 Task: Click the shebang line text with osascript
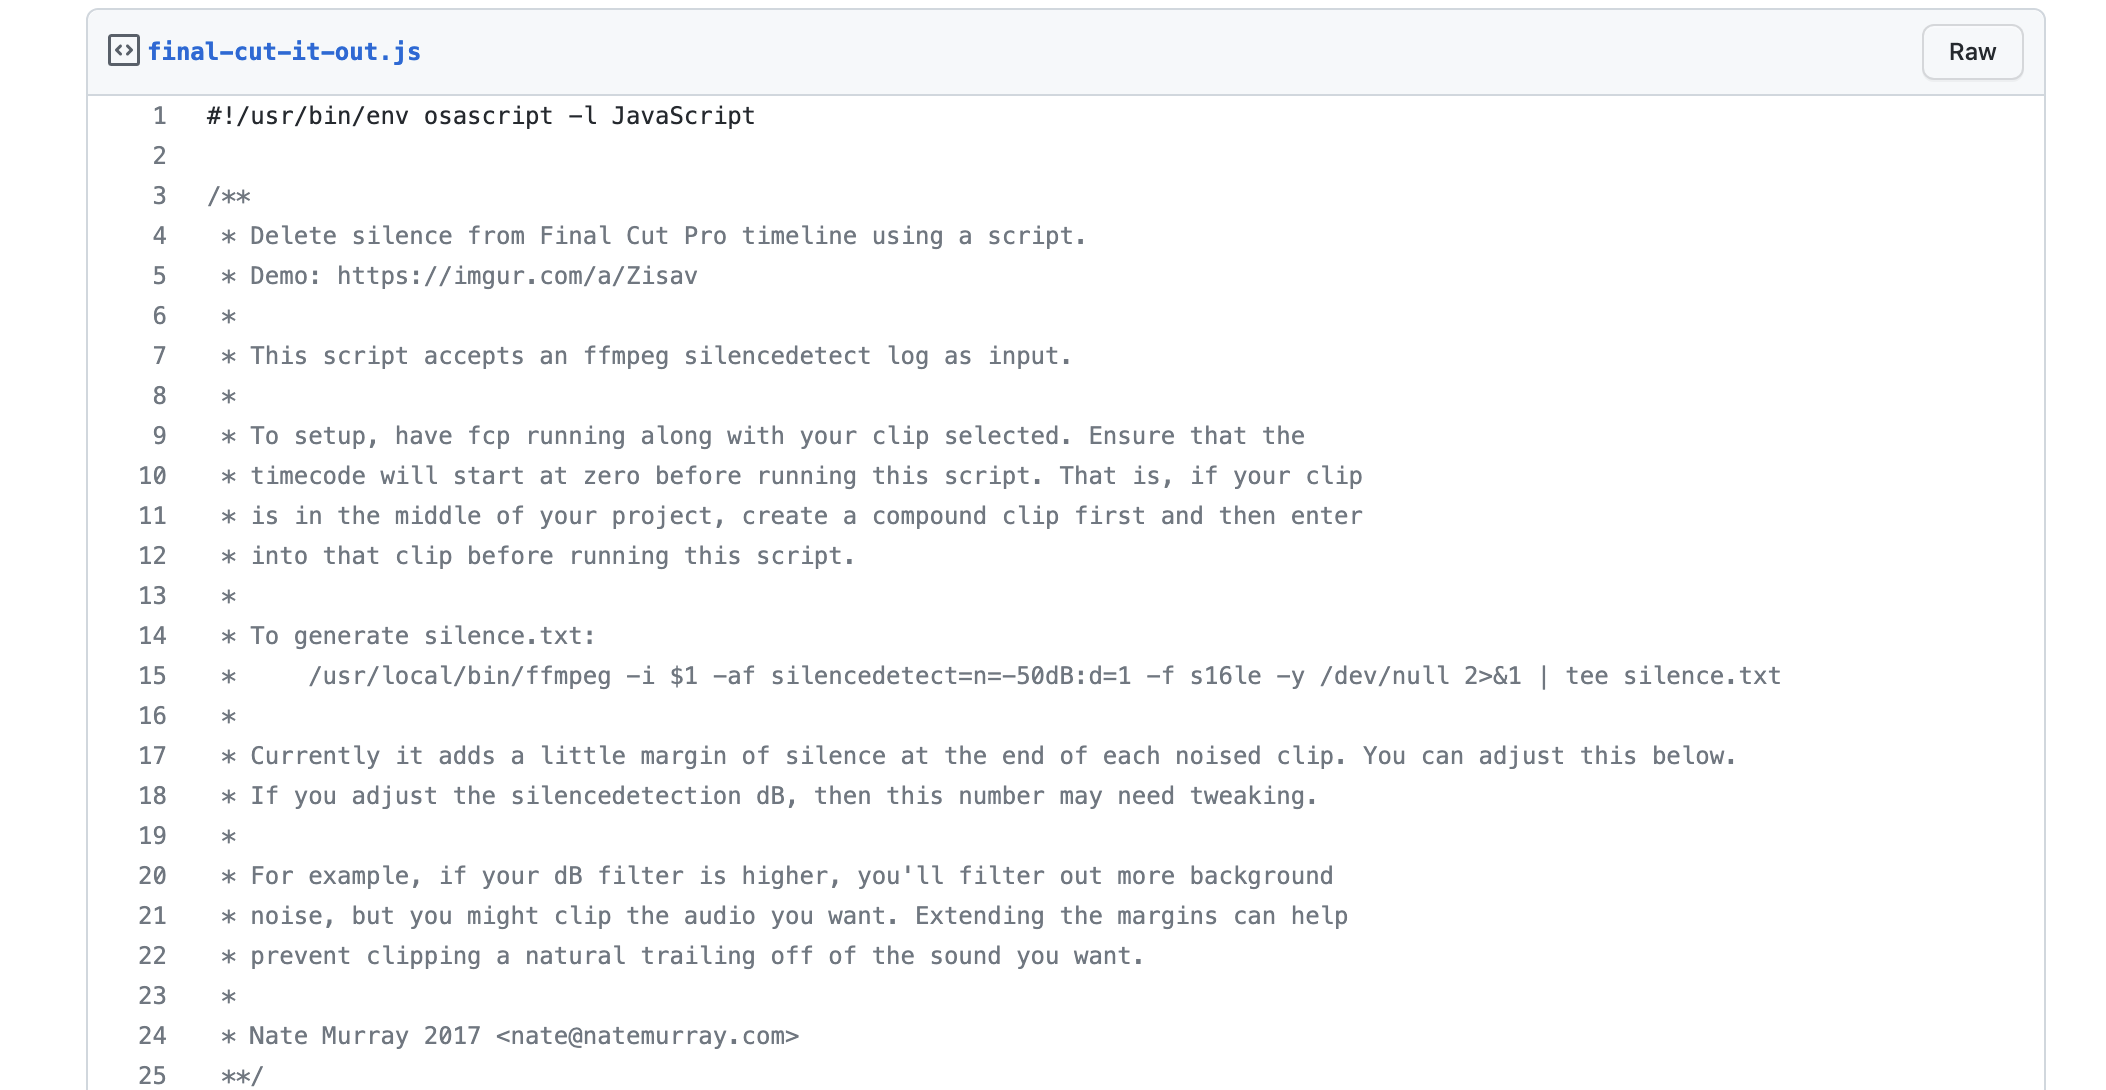click(x=480, y=116)
